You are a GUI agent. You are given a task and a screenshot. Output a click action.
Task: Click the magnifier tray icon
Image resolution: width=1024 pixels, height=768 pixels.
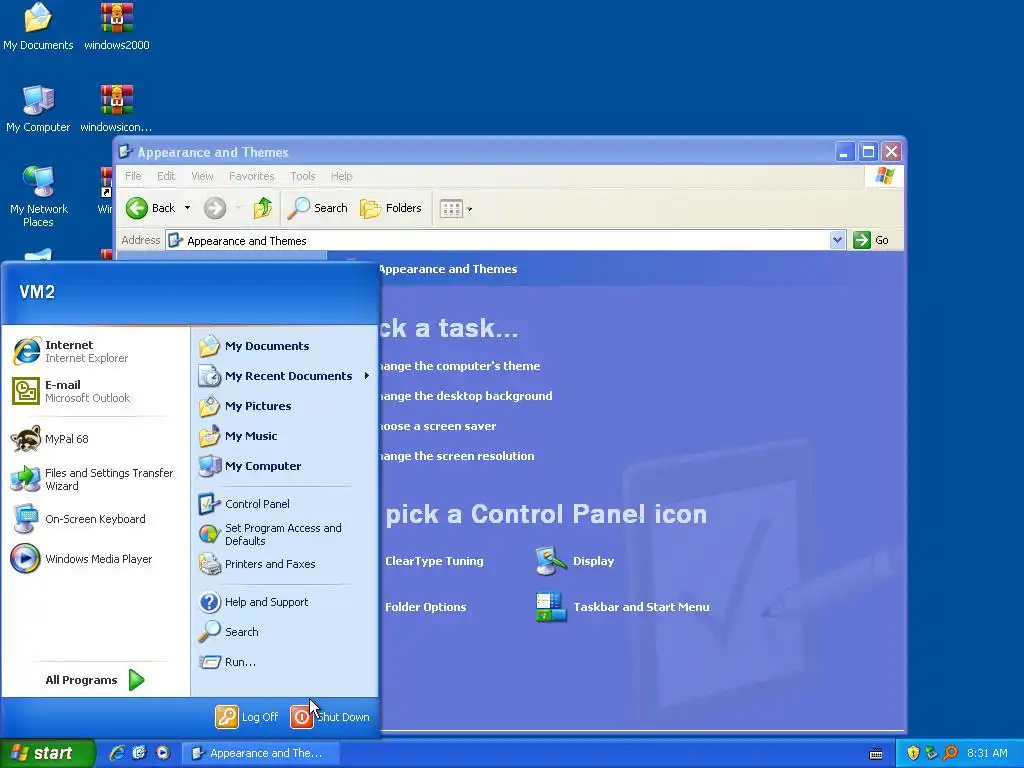pyautogui.click(x=951, y=754)
